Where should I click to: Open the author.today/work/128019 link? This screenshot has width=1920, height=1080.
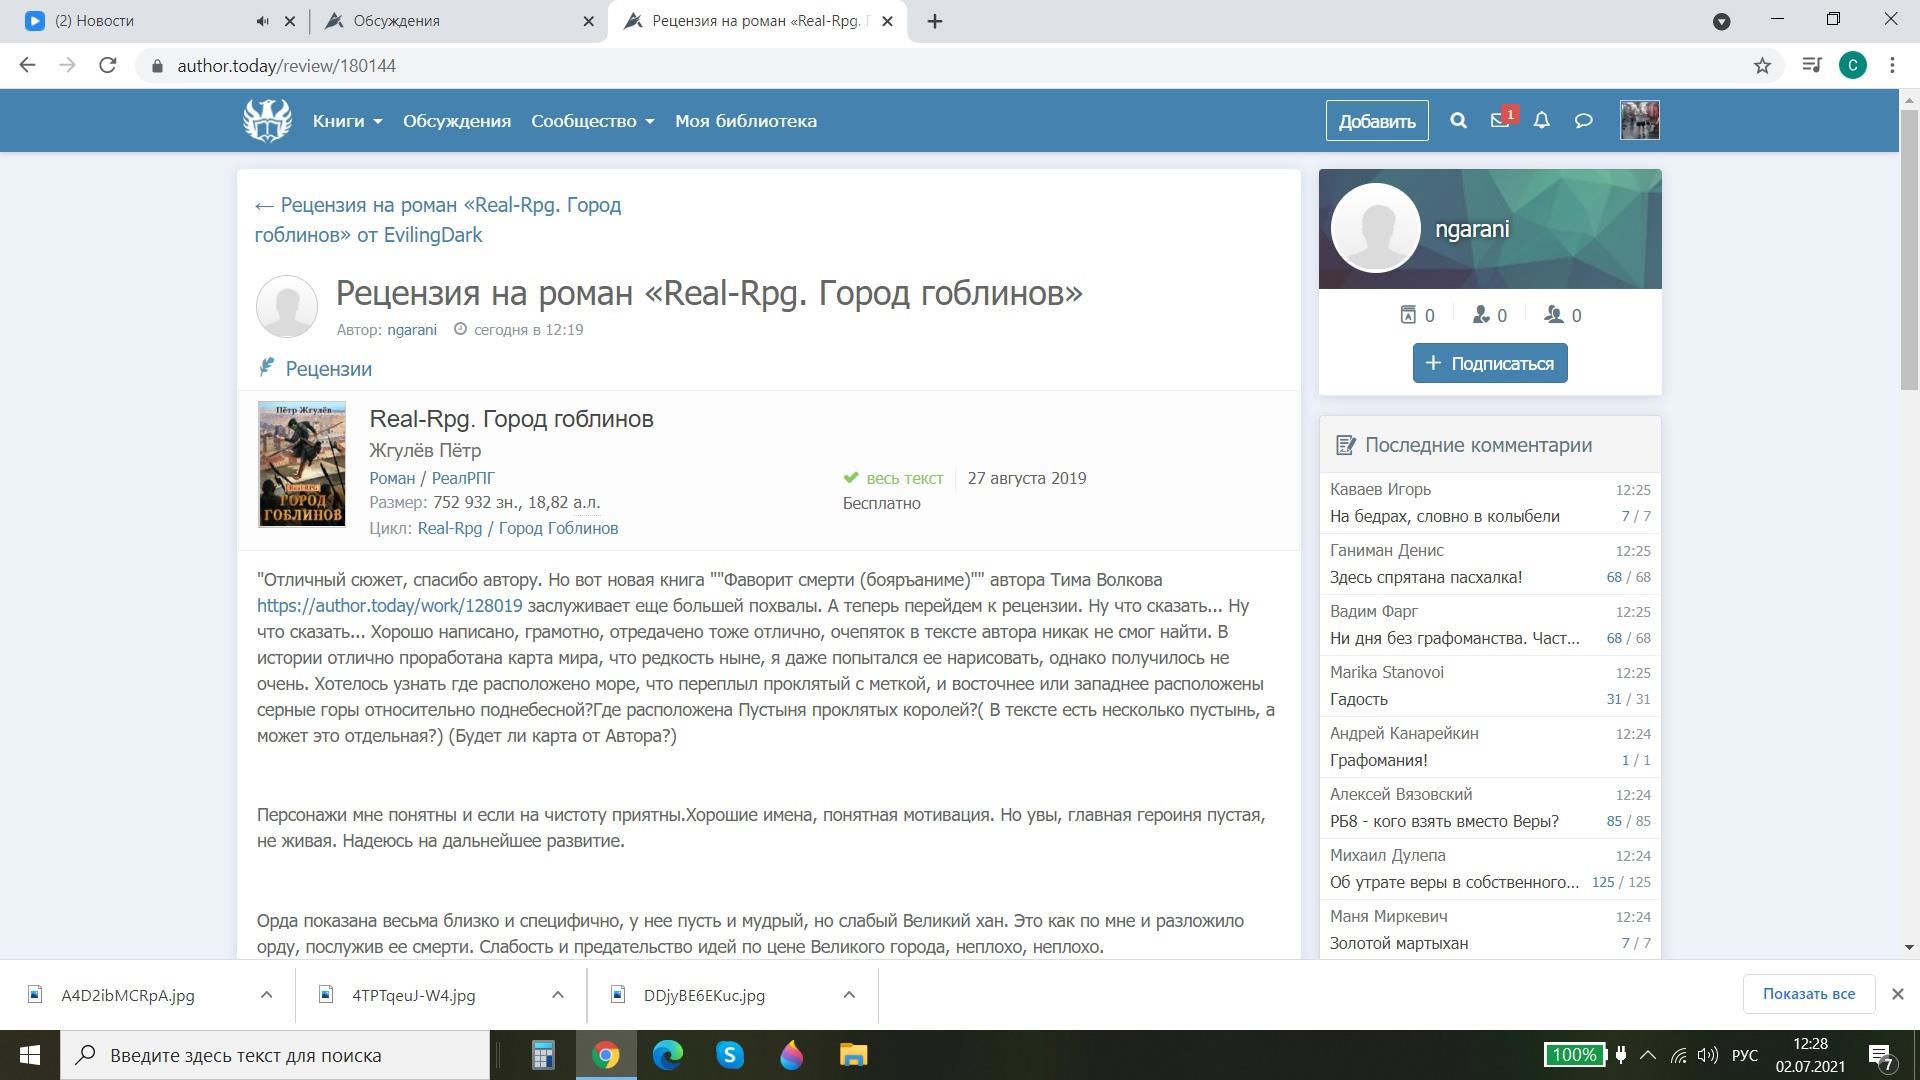point(389,606)
